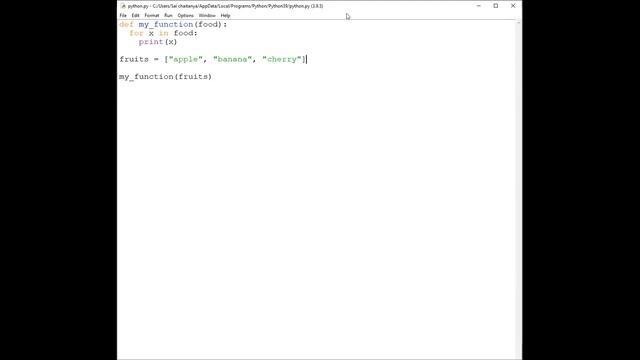Click the print(x) statement

158,42
